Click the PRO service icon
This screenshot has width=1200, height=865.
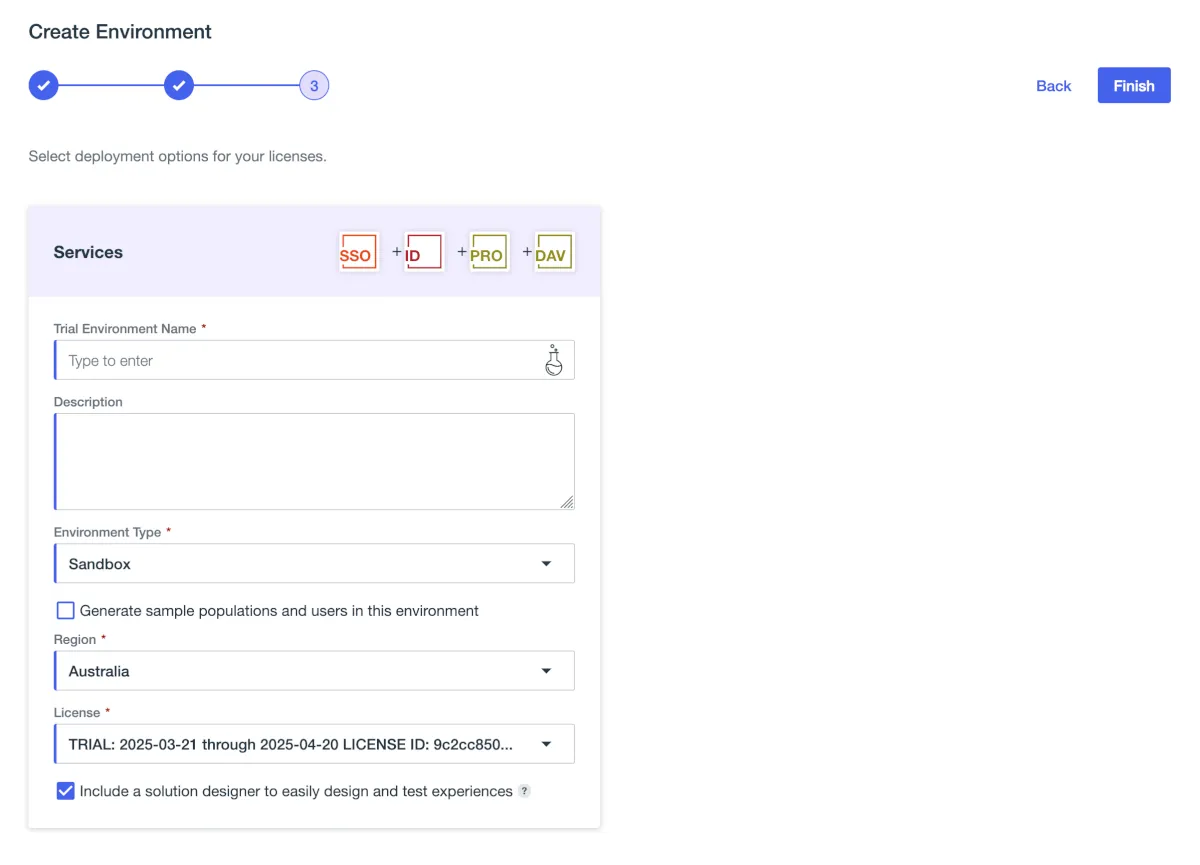click(488, 252)
